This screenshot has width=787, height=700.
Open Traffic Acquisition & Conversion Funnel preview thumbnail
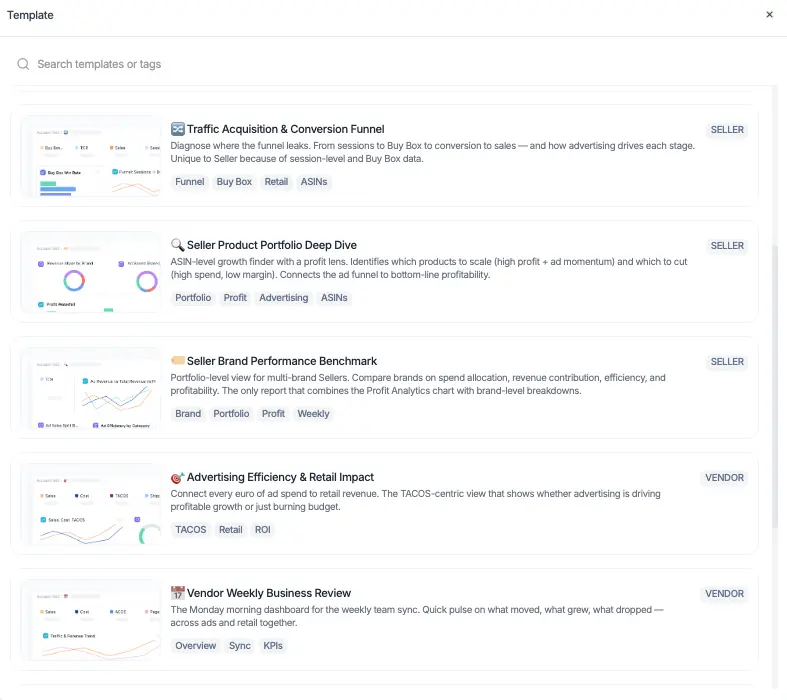pyautogui.click(x=91, y=156)
